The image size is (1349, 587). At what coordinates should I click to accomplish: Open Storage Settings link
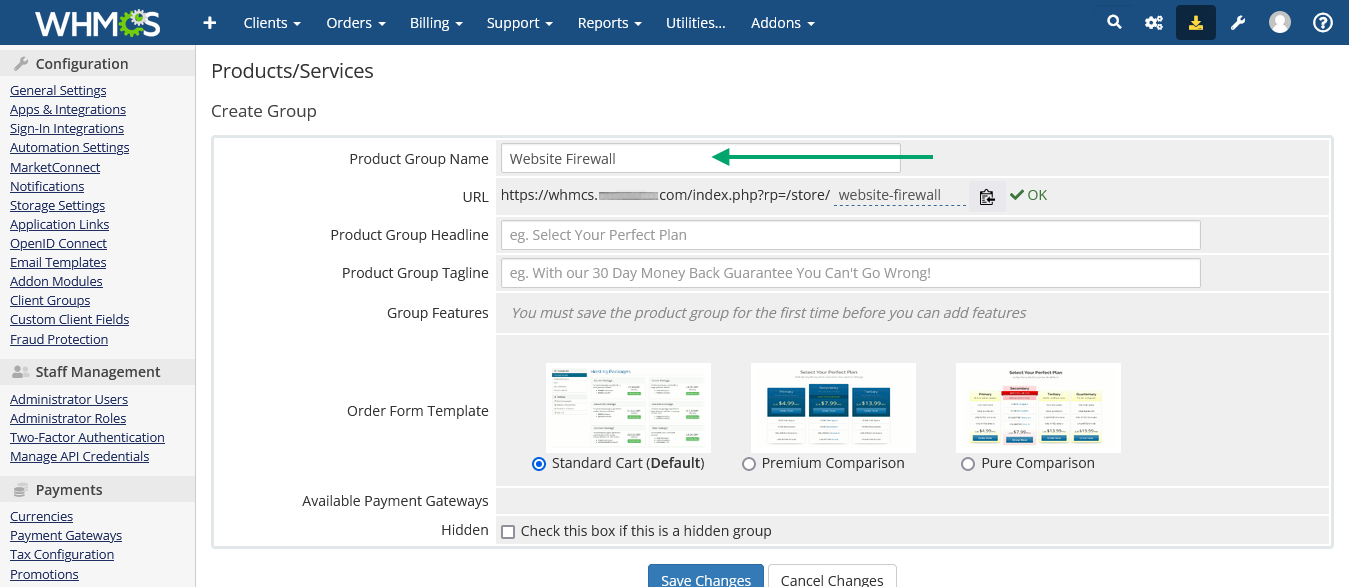[x=57, y=205]
